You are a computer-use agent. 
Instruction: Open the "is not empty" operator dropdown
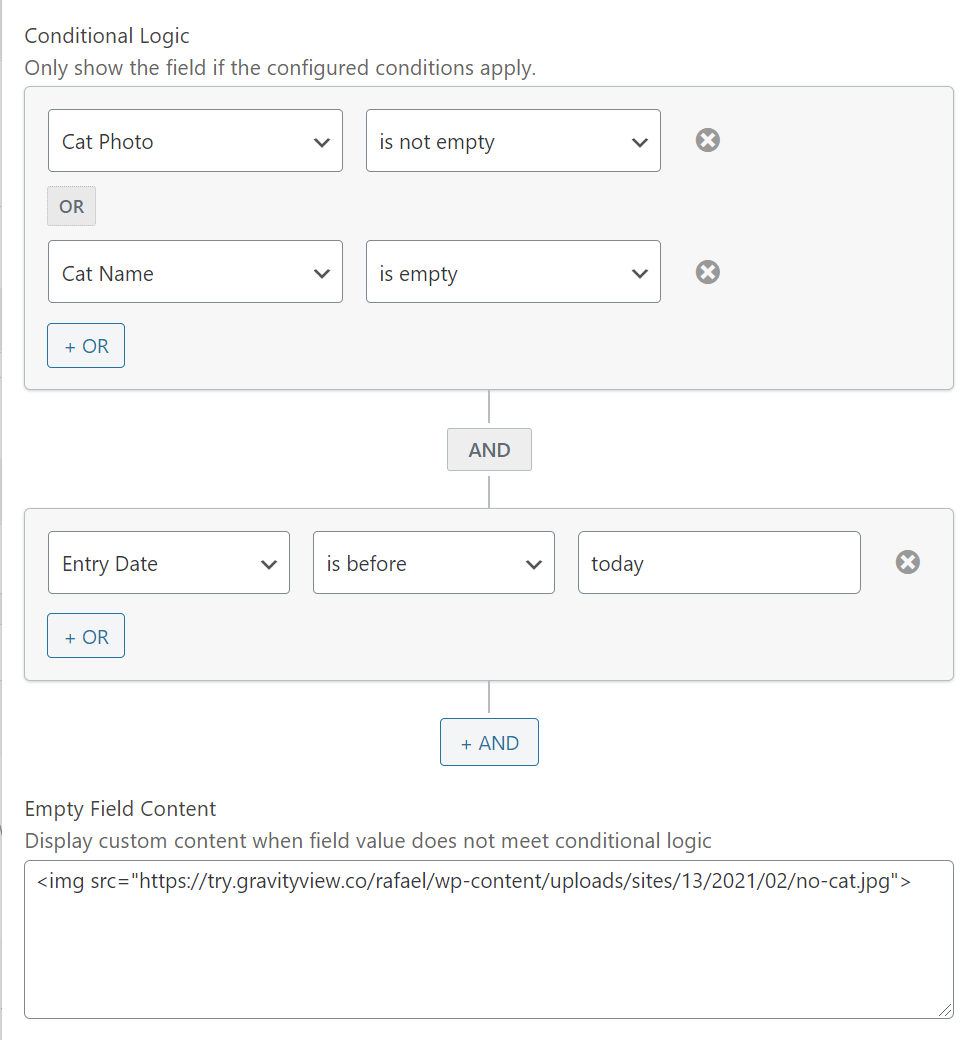[513, 141]
